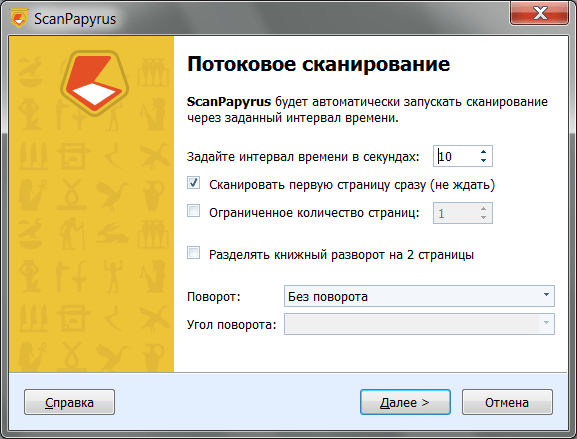Click the Отмена button
The width and height of the screenshot is (577, 439).
click(x=507, y=402)
